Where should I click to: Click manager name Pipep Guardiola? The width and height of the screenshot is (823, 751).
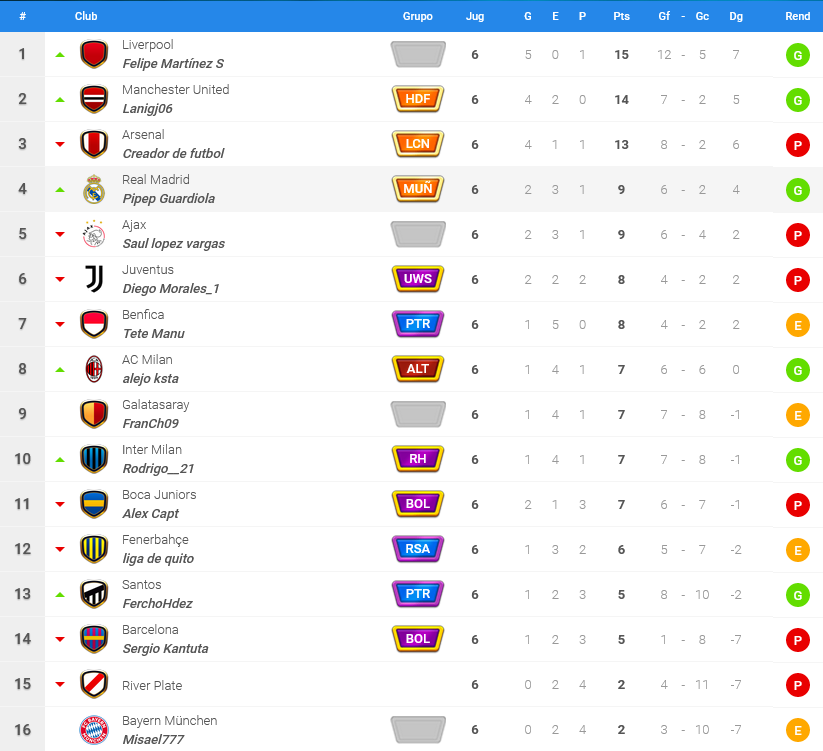[x=168, y=199]
